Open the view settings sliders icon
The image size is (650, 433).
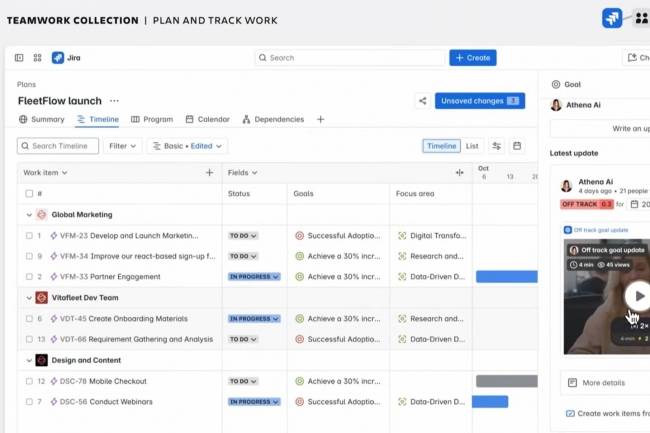[496, 146]
